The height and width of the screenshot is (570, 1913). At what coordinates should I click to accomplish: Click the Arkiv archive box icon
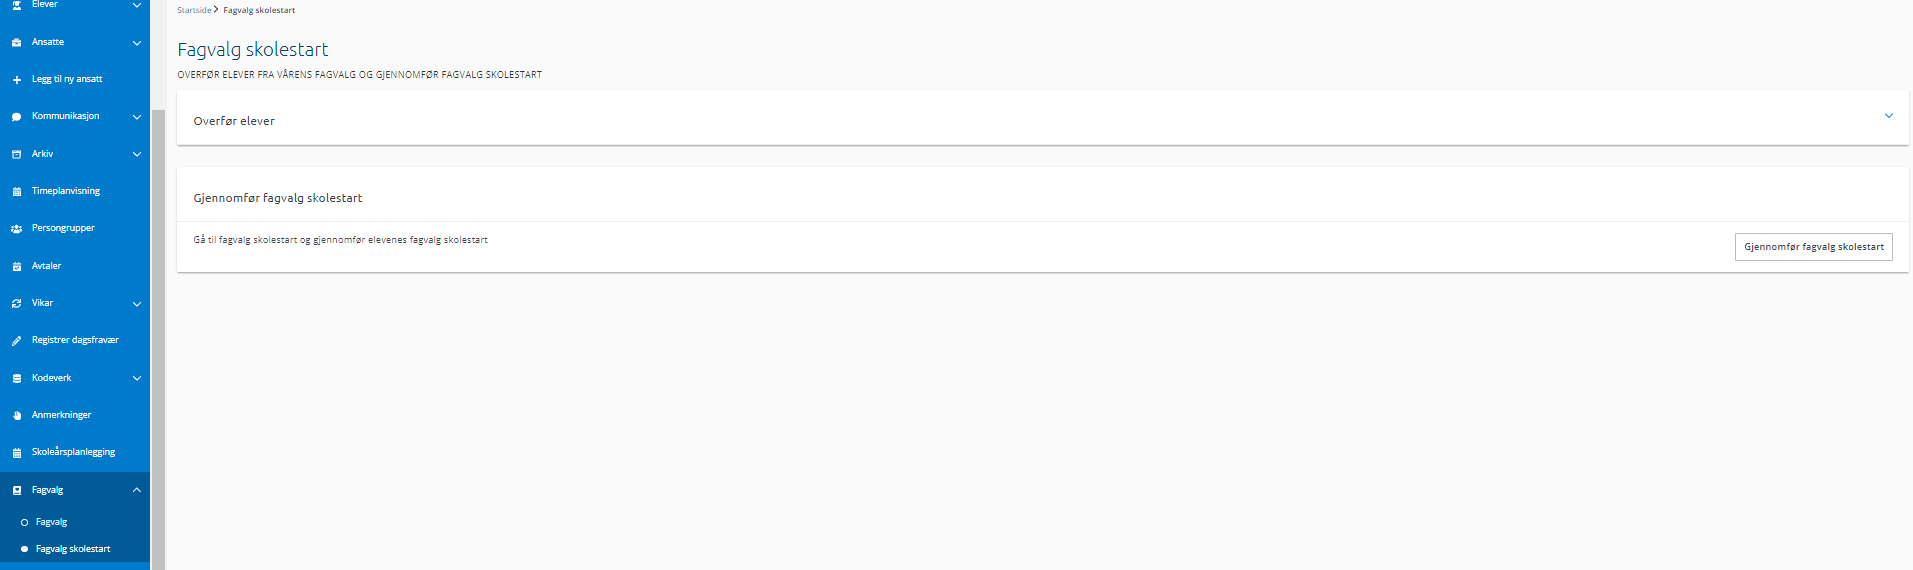(x=16, y=155)
